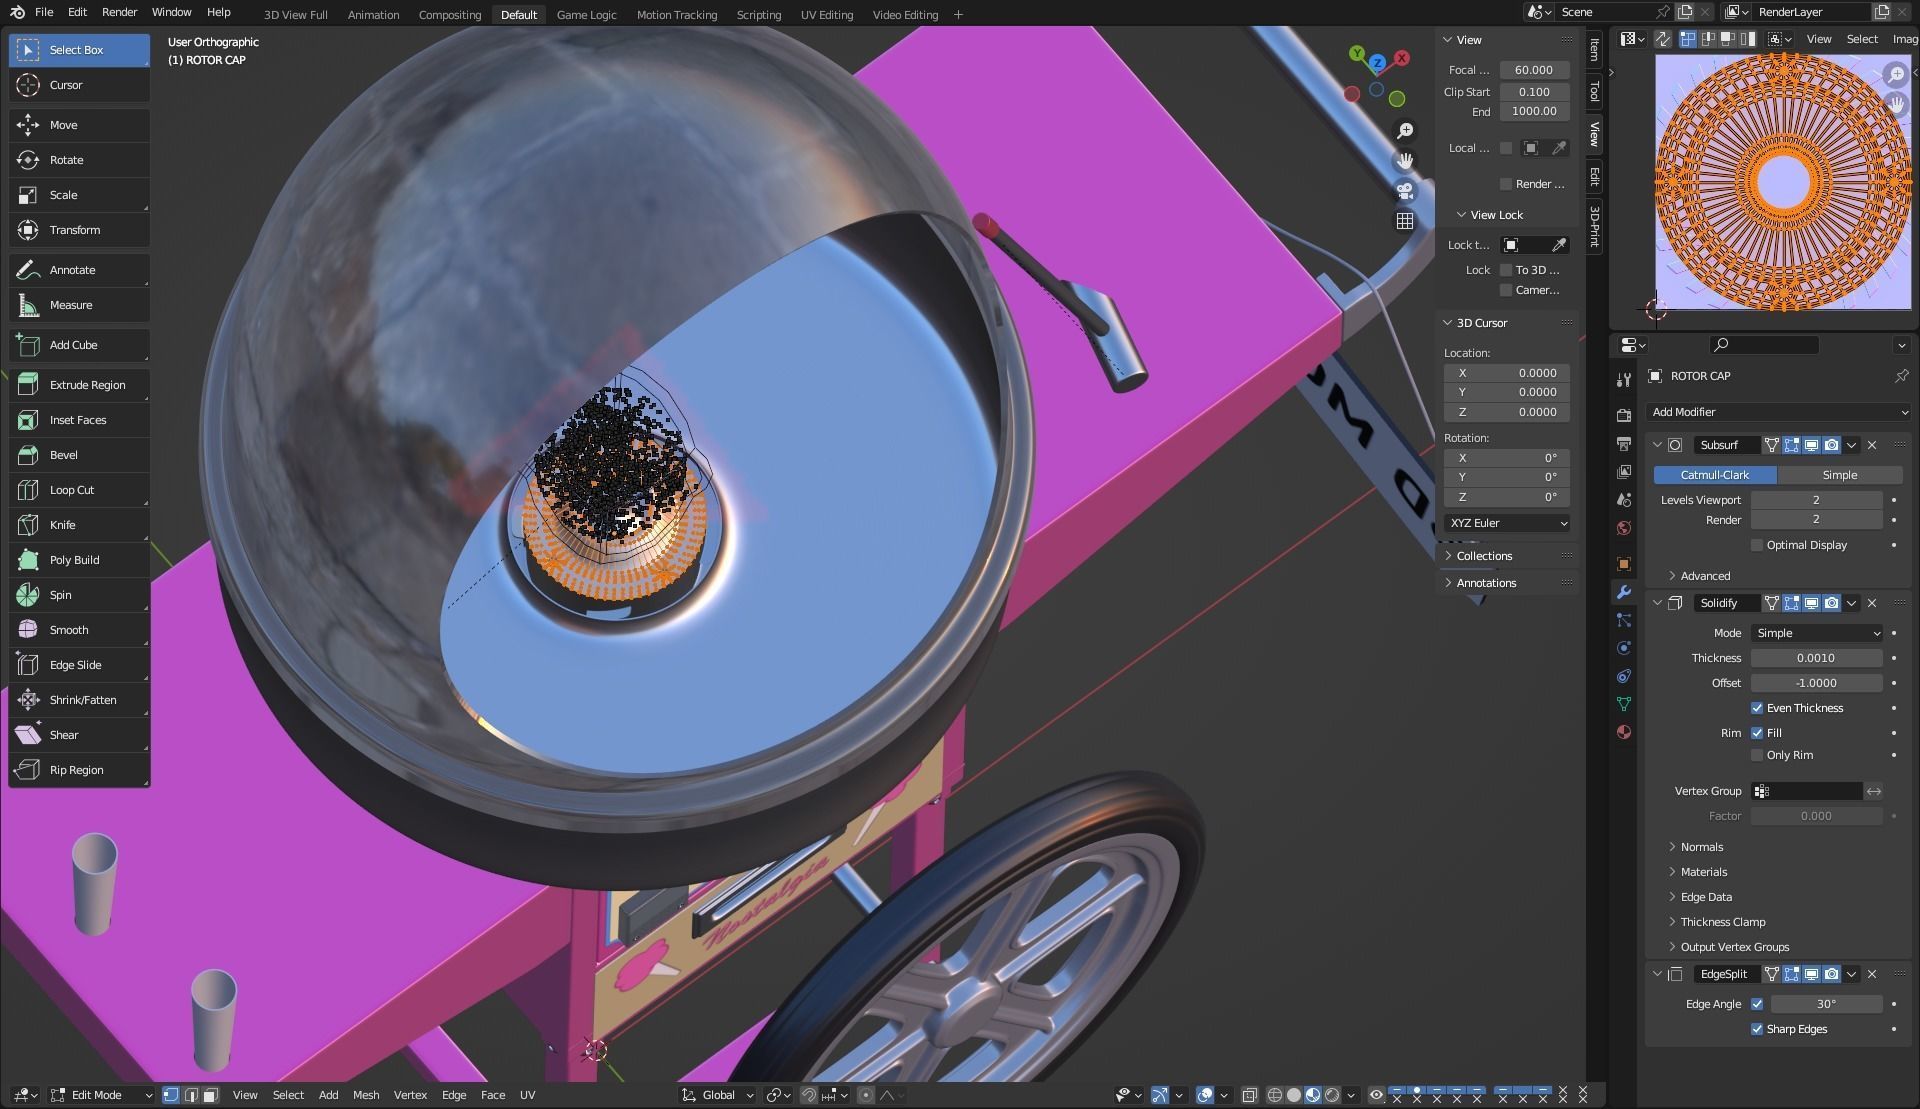Click the viewport zoom magnifier icon
The height and width of the screenshot is (1109, 1920).
(x=1405, y=131)
